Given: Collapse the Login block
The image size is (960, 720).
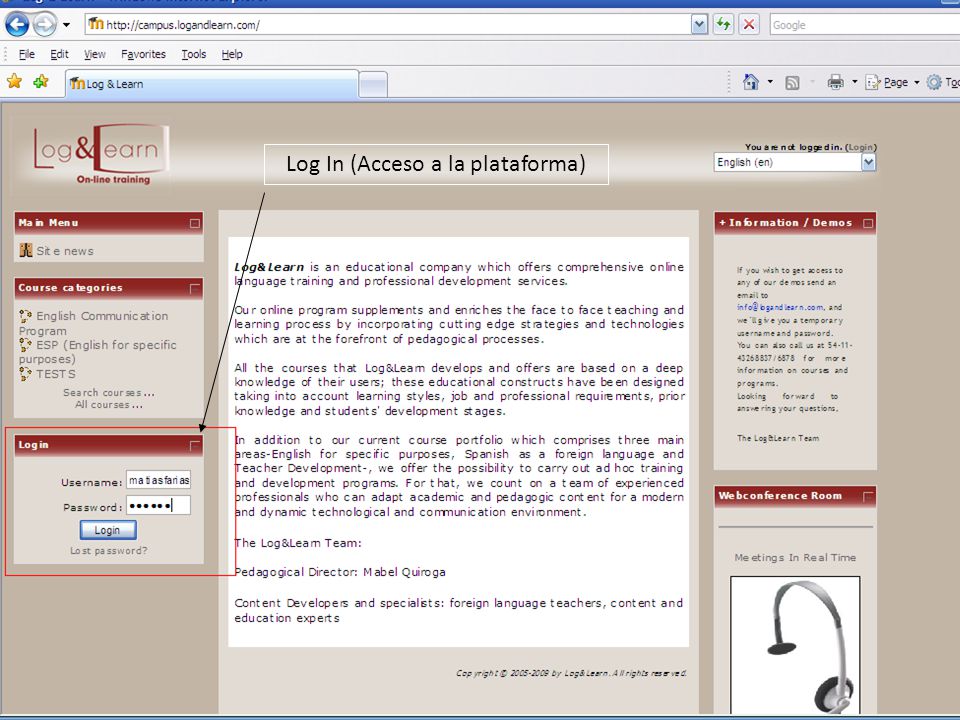Looking at the screenshot, I should [x=195, y=445].
